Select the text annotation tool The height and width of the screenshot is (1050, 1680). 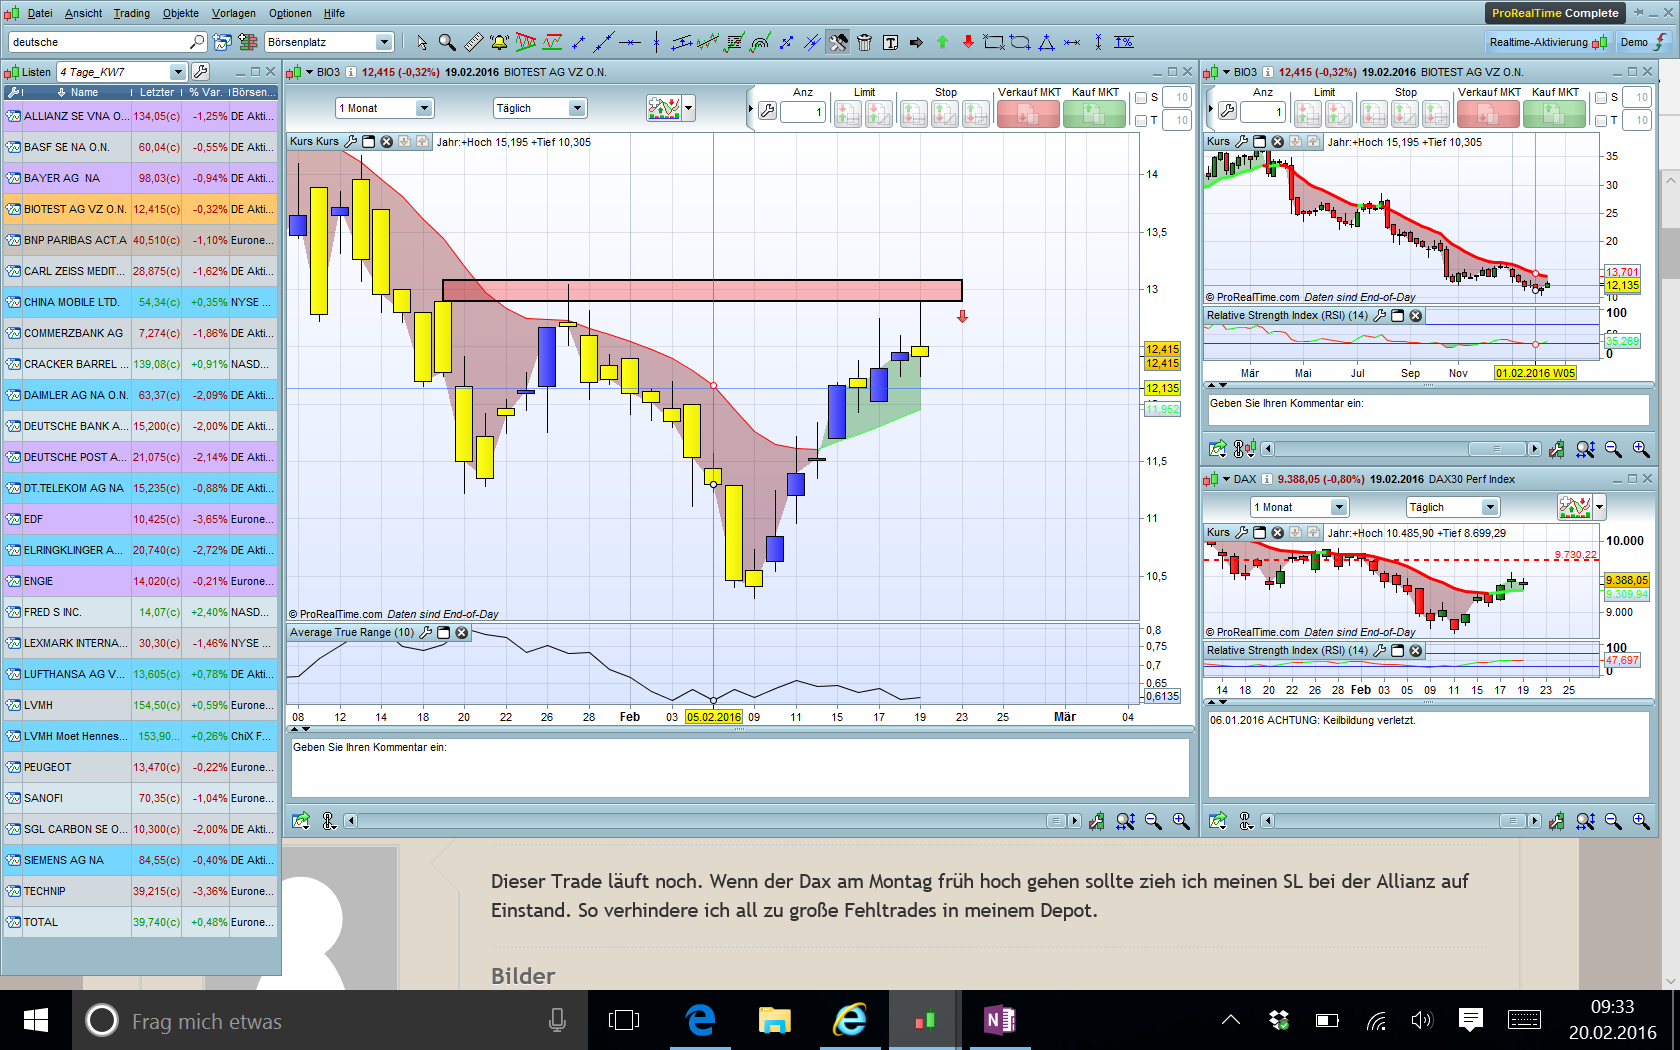pos(890,42)
